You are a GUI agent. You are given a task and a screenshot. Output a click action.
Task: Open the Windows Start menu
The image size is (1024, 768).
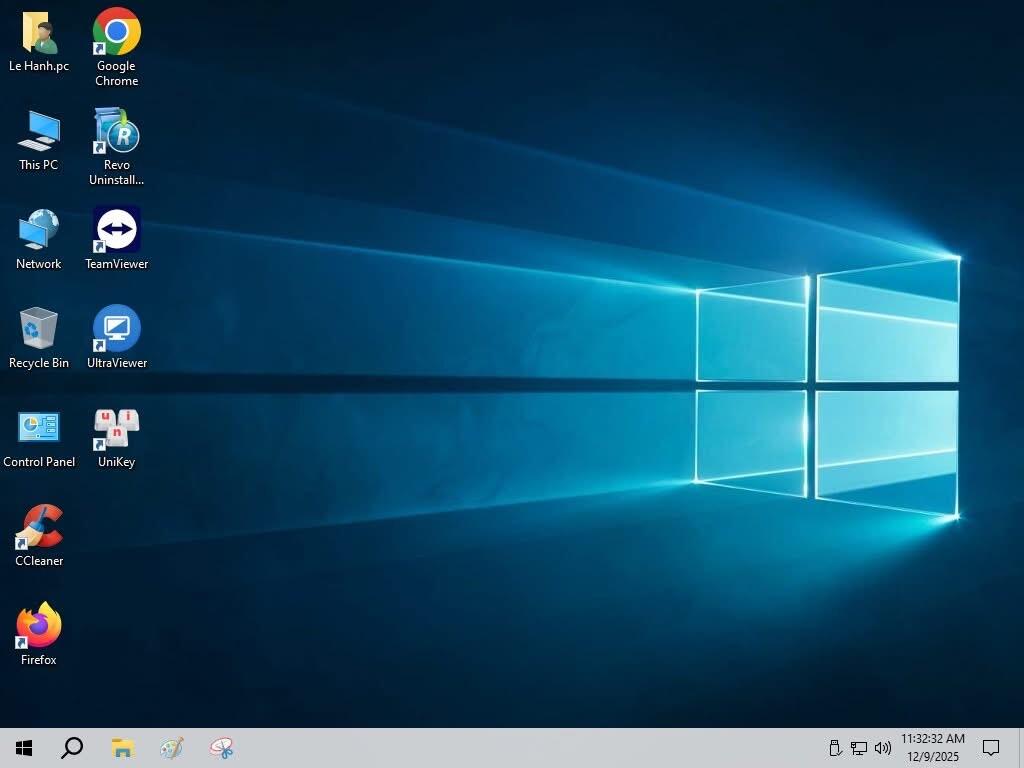(x=24, y=748)
